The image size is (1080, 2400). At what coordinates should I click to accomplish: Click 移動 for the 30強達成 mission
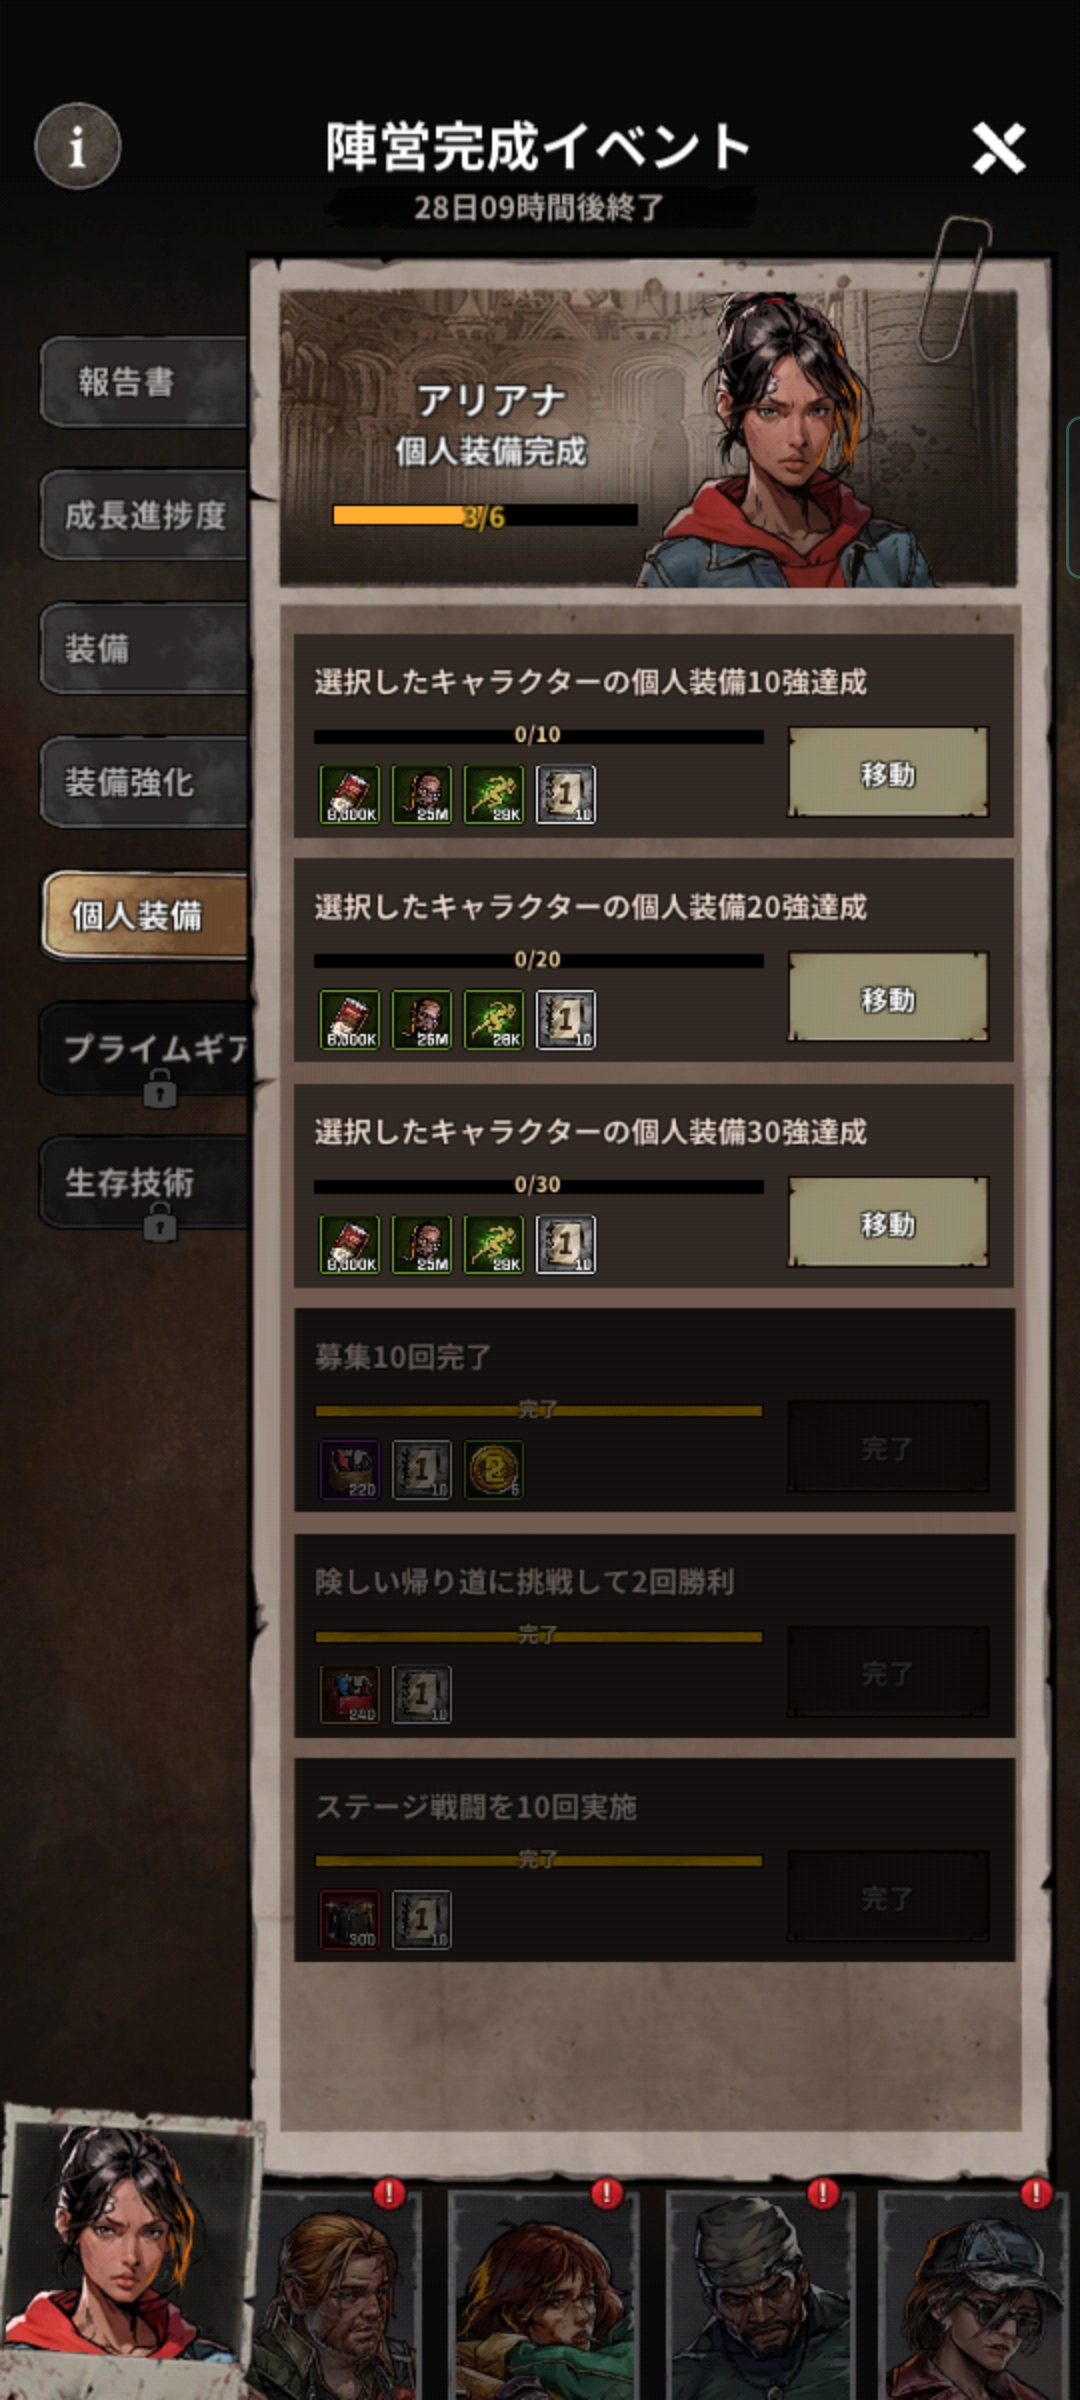click(x=888, y=1223)
